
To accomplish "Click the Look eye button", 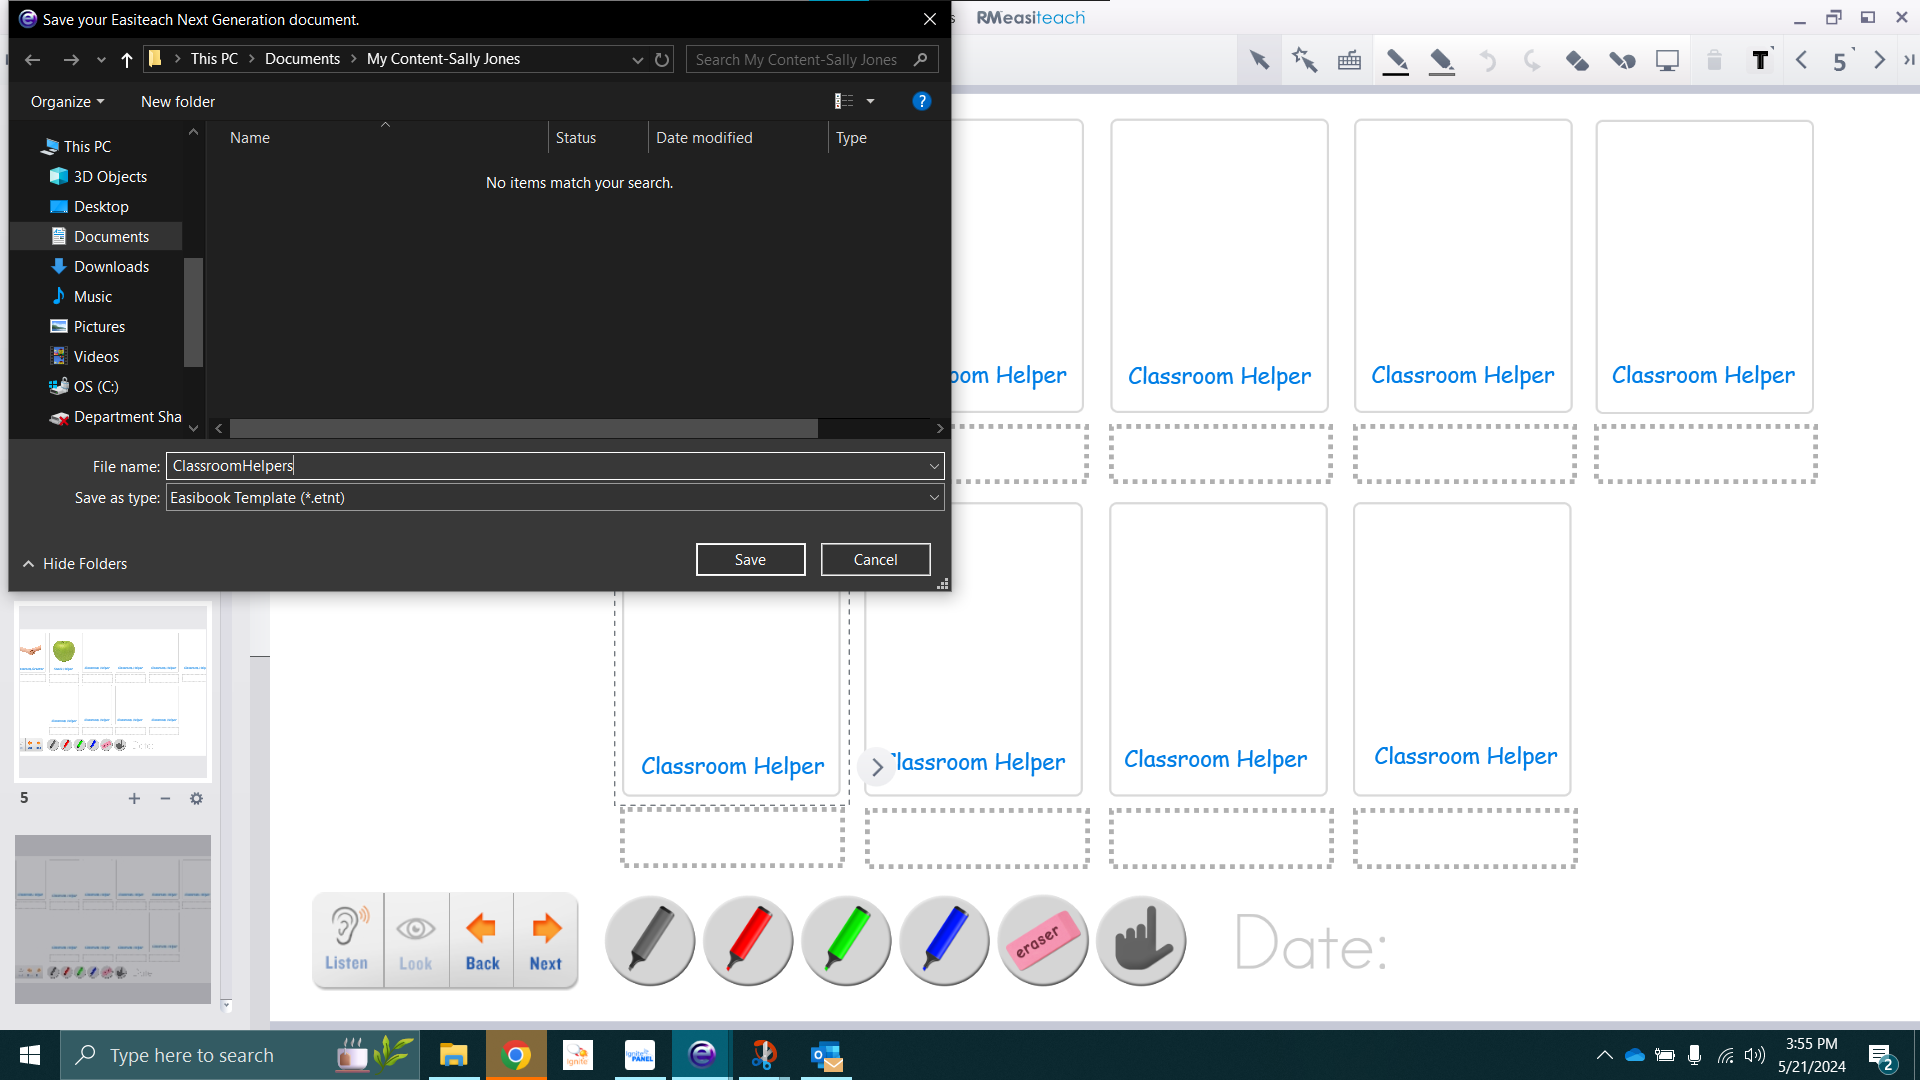I will (x=416, y=939).
